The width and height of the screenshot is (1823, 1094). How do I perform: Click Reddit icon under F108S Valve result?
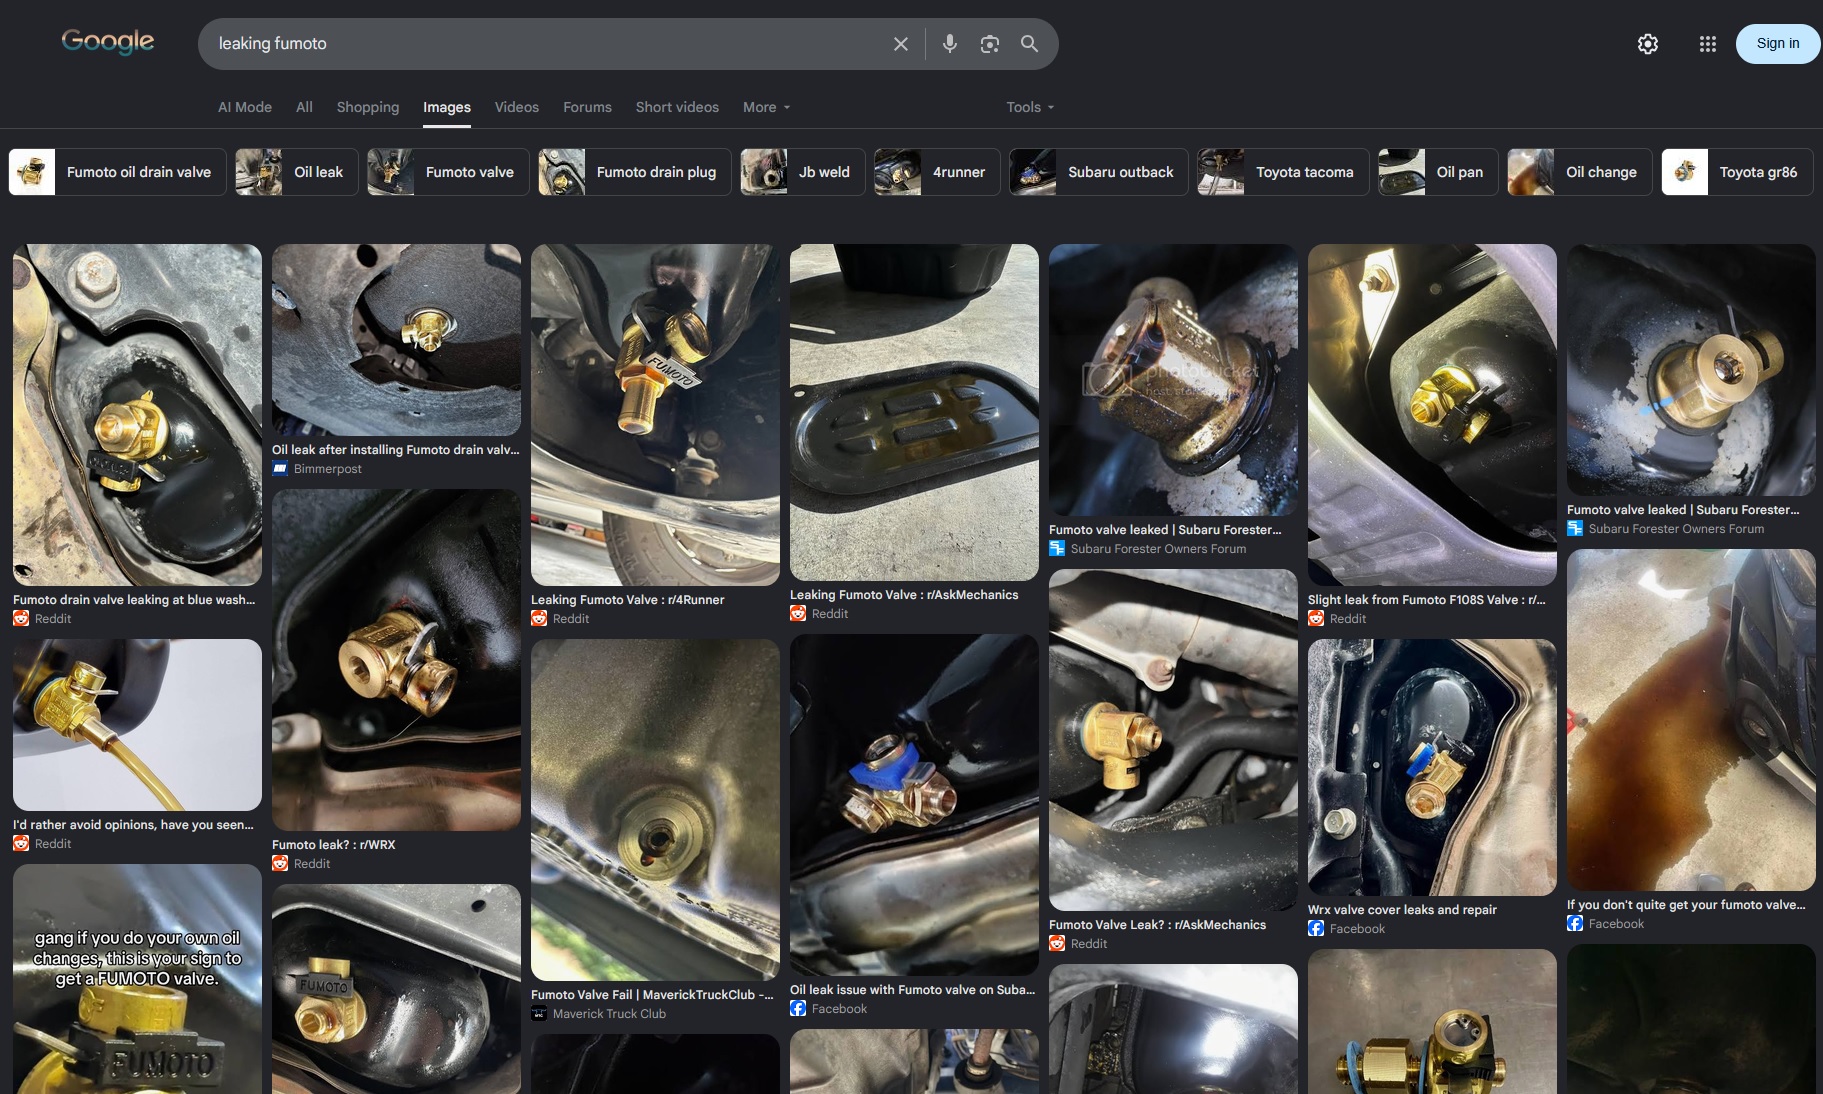1316,619
